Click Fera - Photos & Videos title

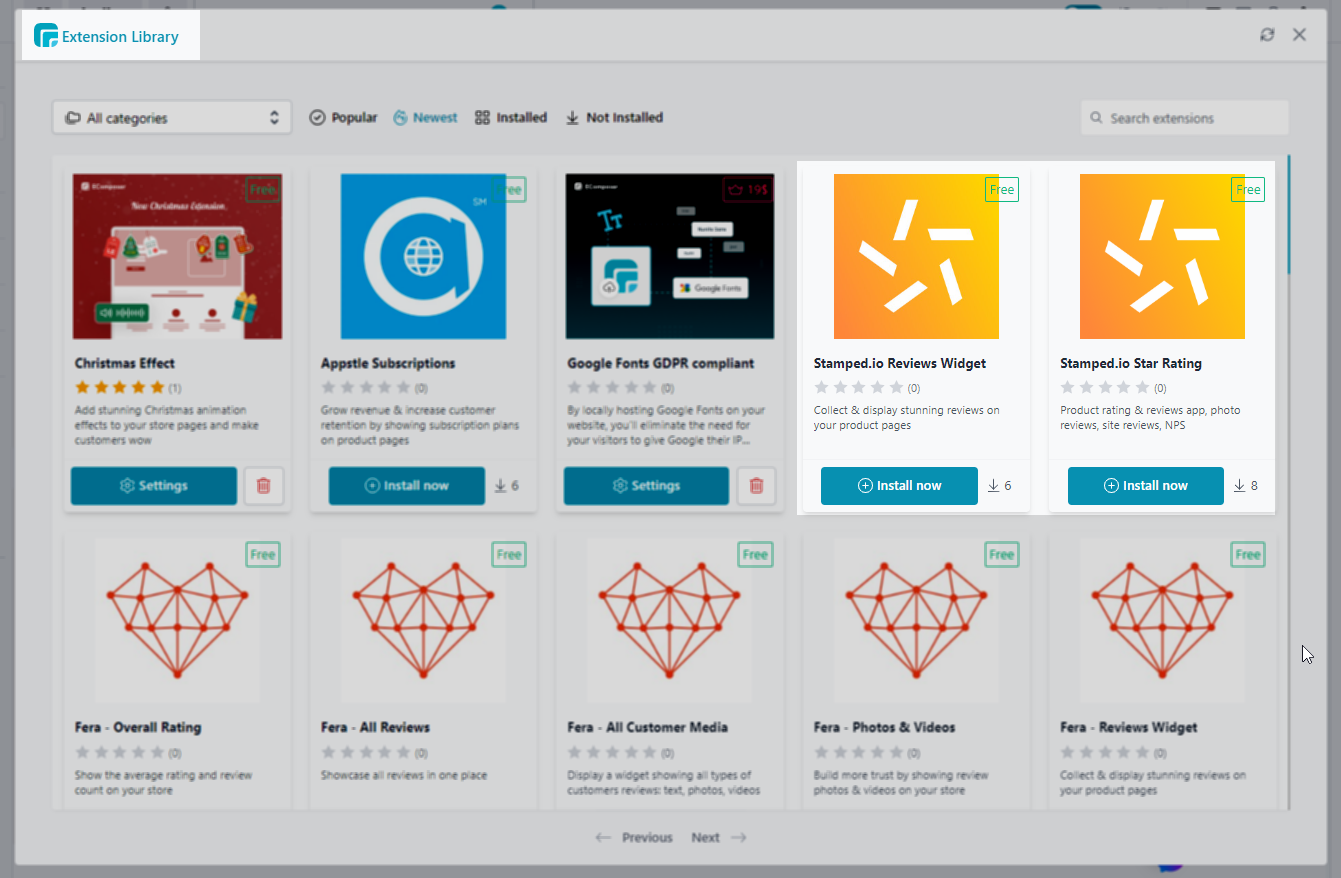click(885, 727)
